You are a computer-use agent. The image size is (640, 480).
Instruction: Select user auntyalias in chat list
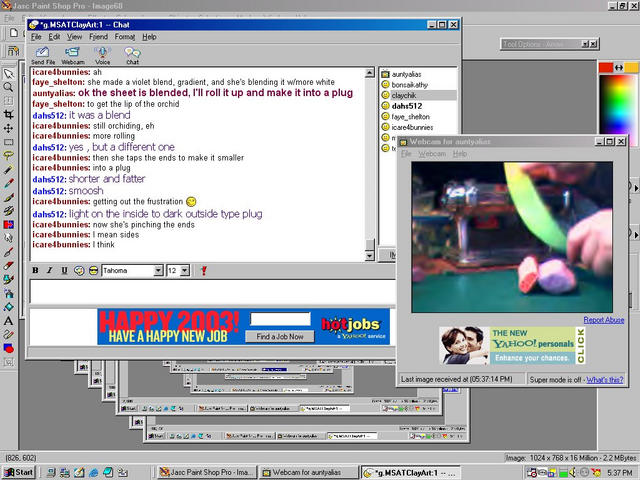tap(406, 74)
